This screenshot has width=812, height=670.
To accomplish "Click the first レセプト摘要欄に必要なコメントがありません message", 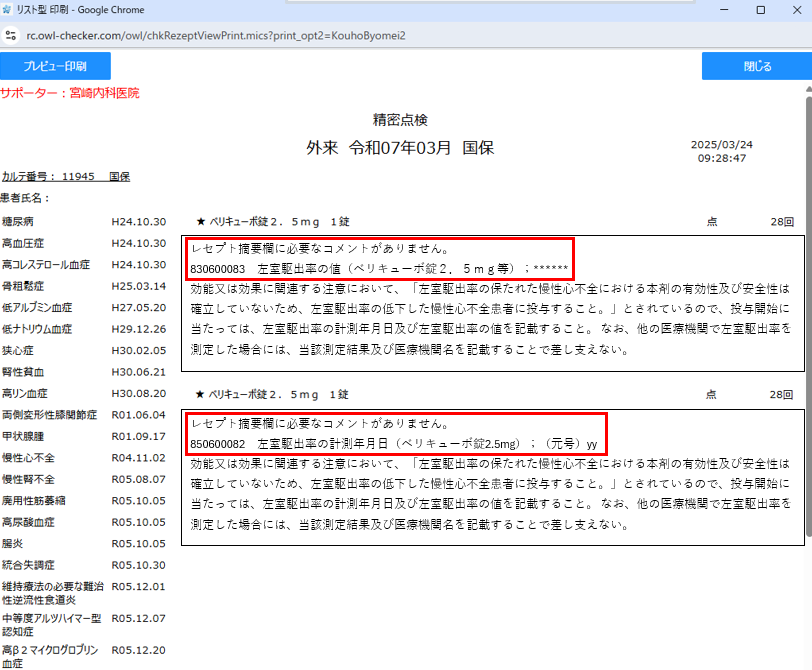I will coord(320,249).
